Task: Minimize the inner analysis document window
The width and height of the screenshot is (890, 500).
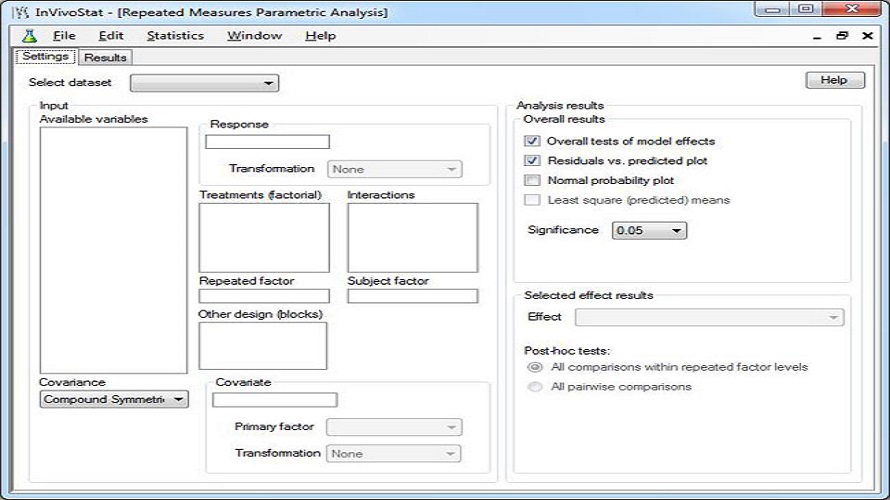Action: coord(817,36)
